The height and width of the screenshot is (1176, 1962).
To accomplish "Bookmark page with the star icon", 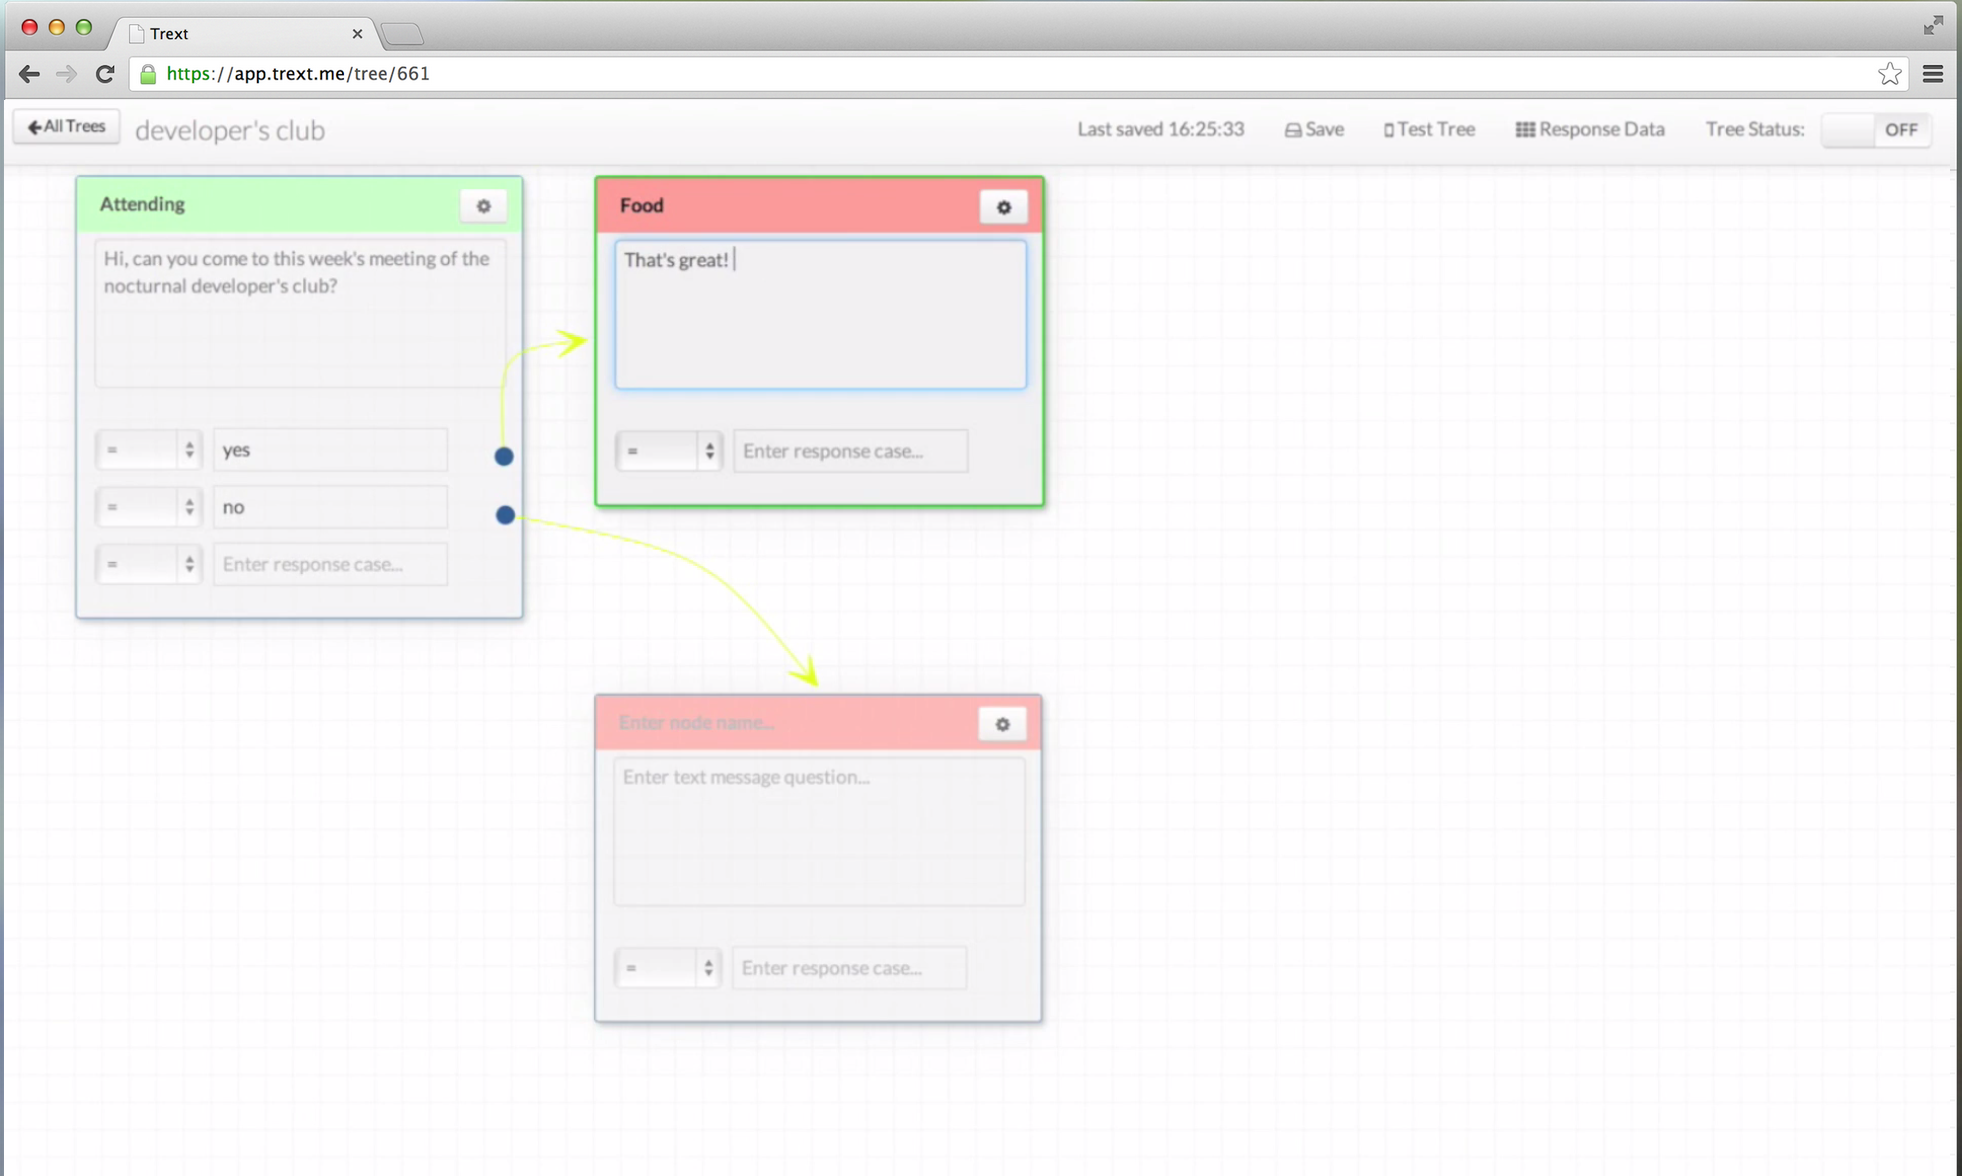I will click(1889, 74).
